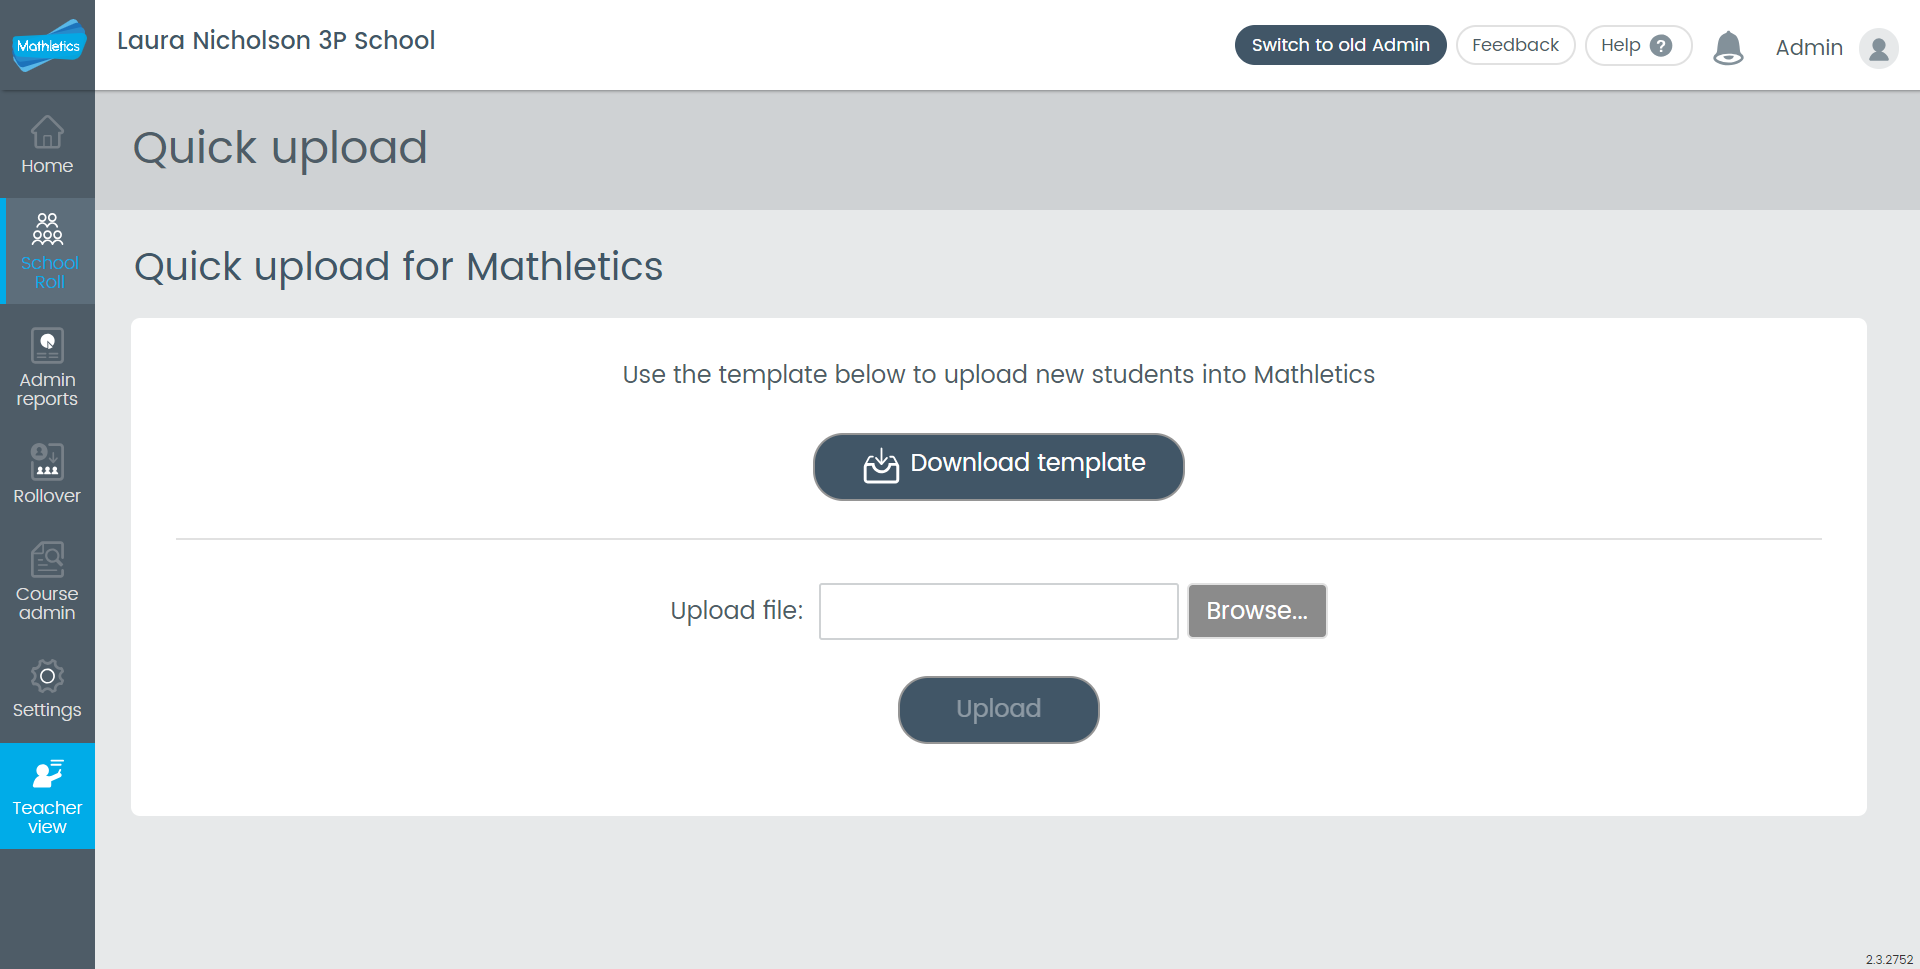The width and height of the screenshot is (1920, 969).
Task: Open the Rollover sidebar icon
Action: 47,462
